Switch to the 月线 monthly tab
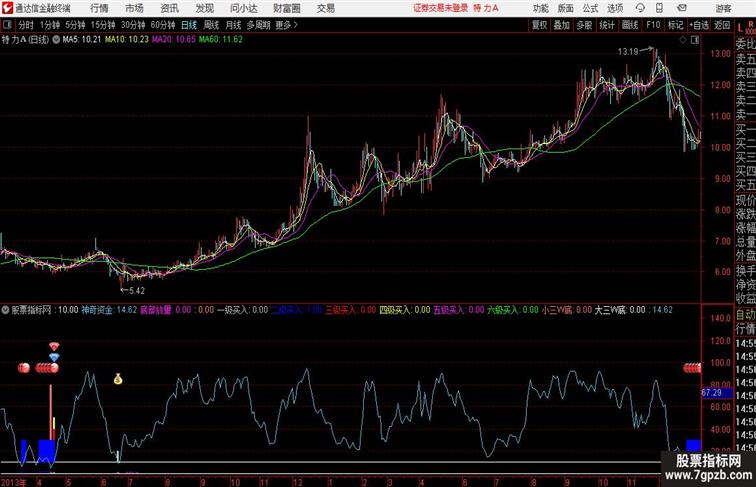This screenshot has width=756, height=487. [233, 25]
